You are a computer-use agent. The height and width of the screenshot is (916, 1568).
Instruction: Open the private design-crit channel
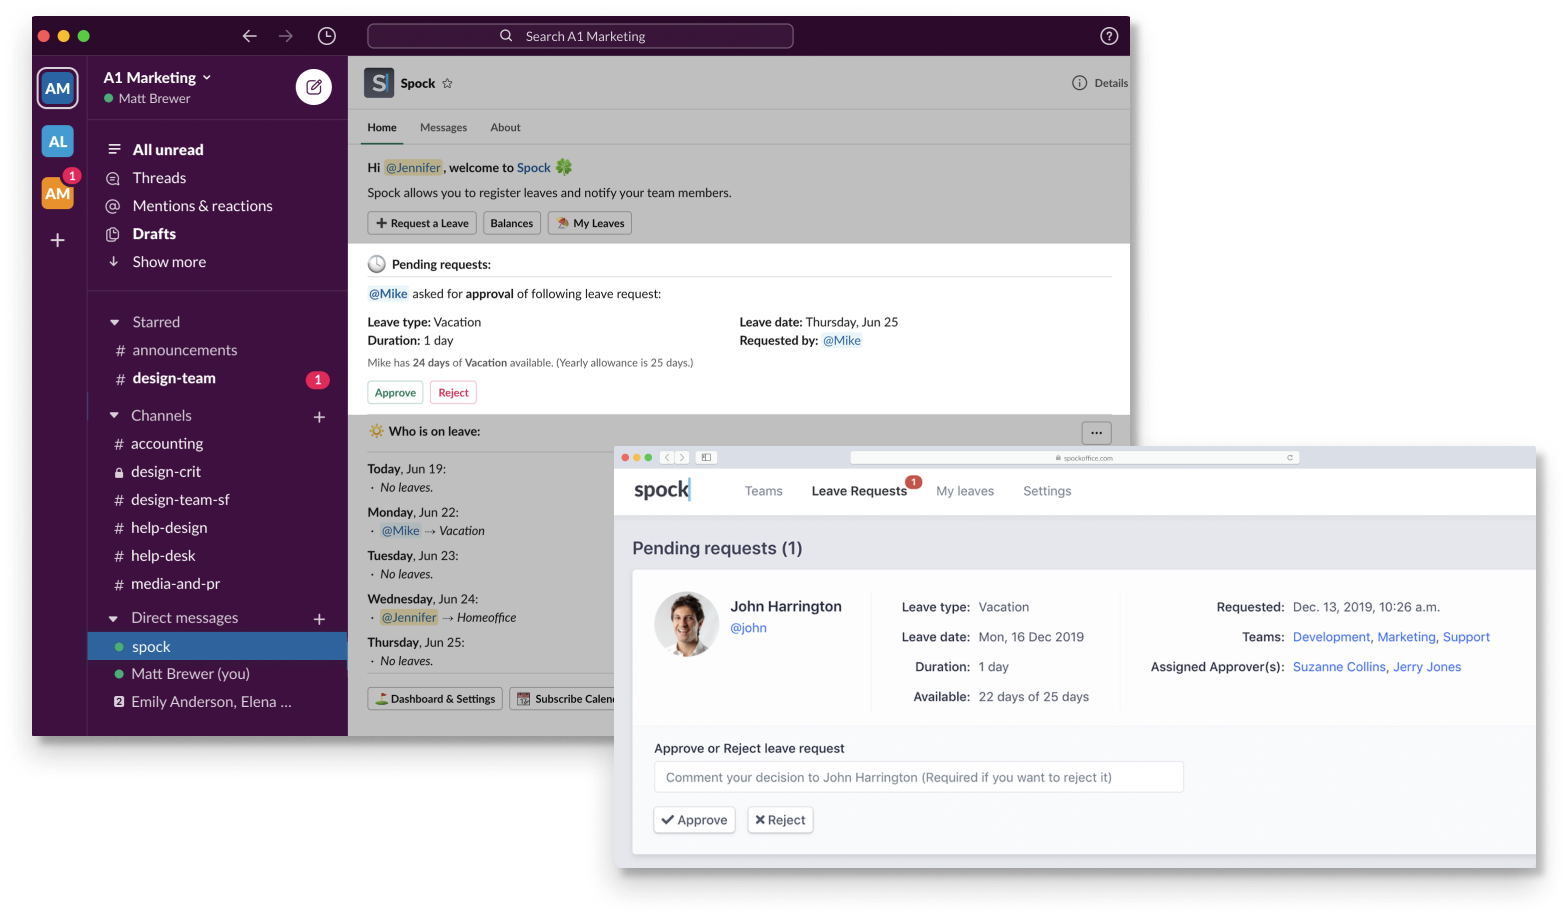pyautogui.click(x=166, y=472)
